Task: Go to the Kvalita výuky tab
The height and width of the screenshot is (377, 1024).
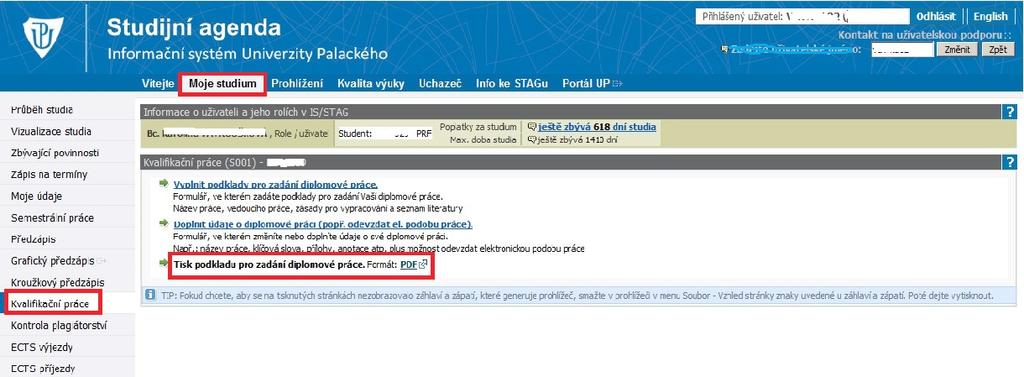Action: click(x=371, y=84)
